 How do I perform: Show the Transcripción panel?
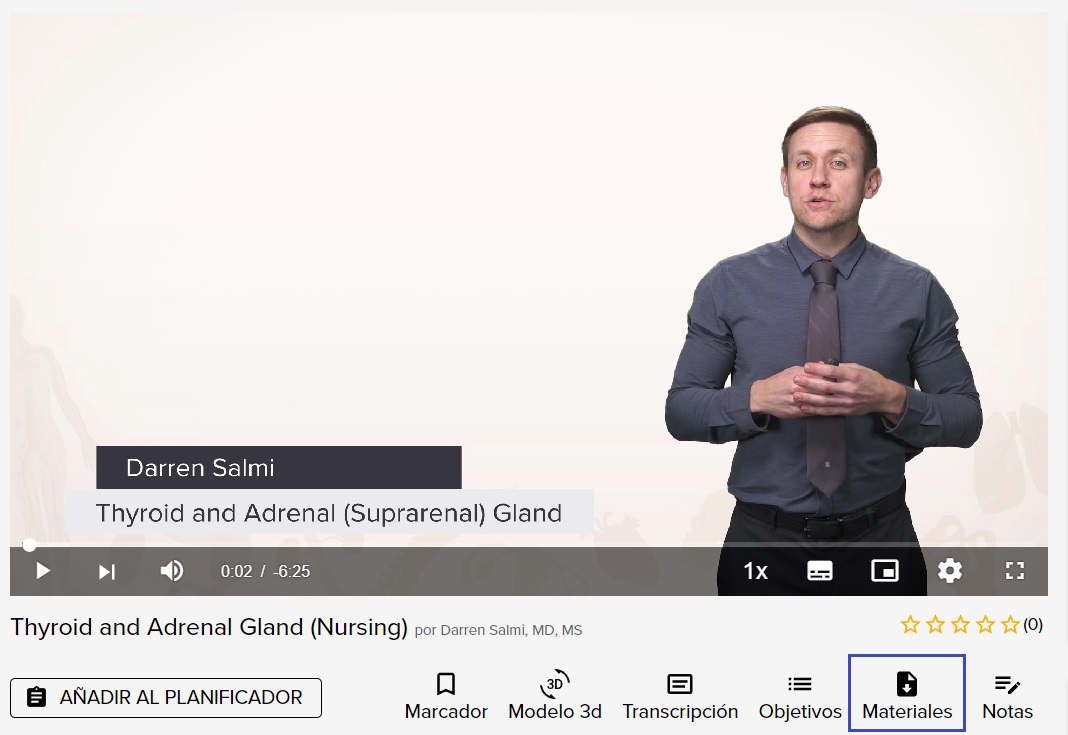pyautogui.click(x=680, y=696)
